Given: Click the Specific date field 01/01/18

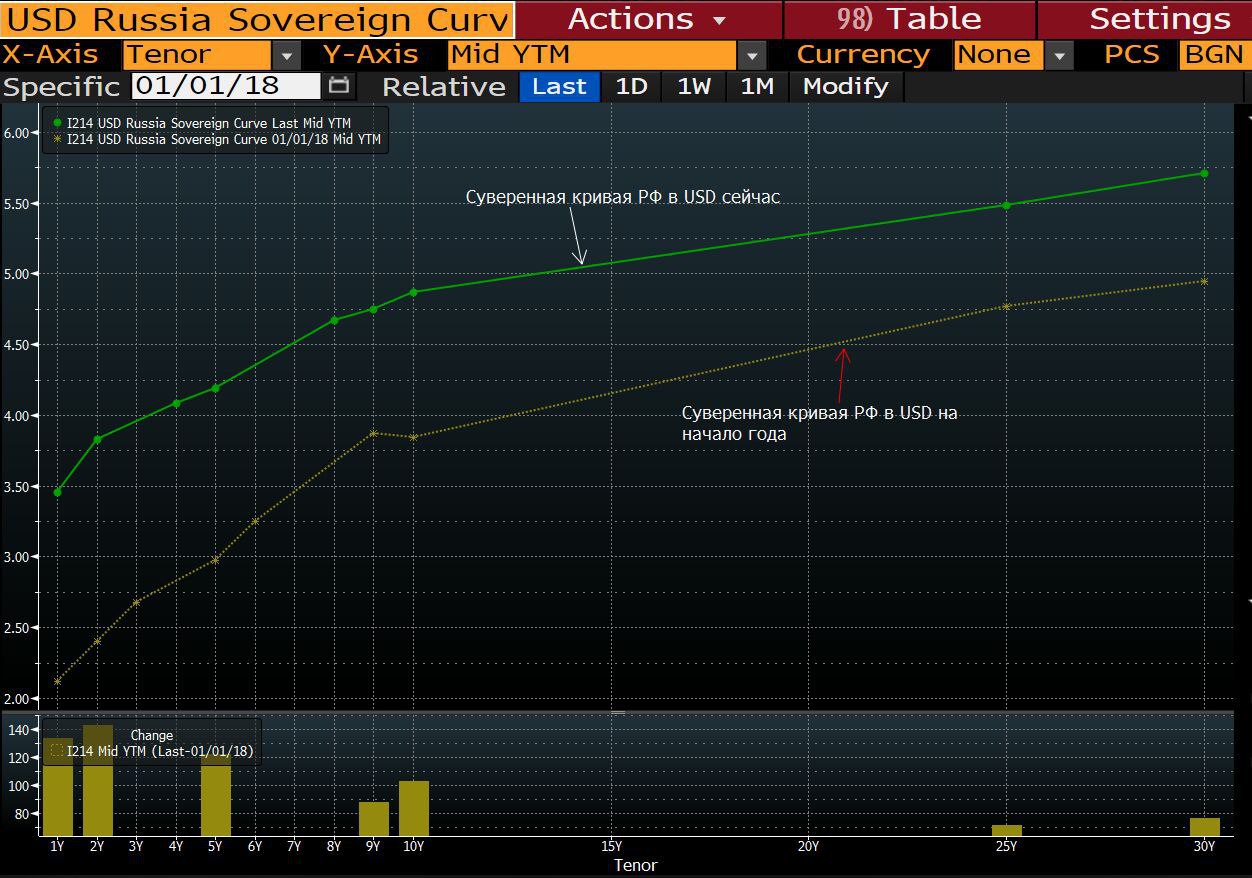Looking at the screenshot, I should [x=226, y=86].
